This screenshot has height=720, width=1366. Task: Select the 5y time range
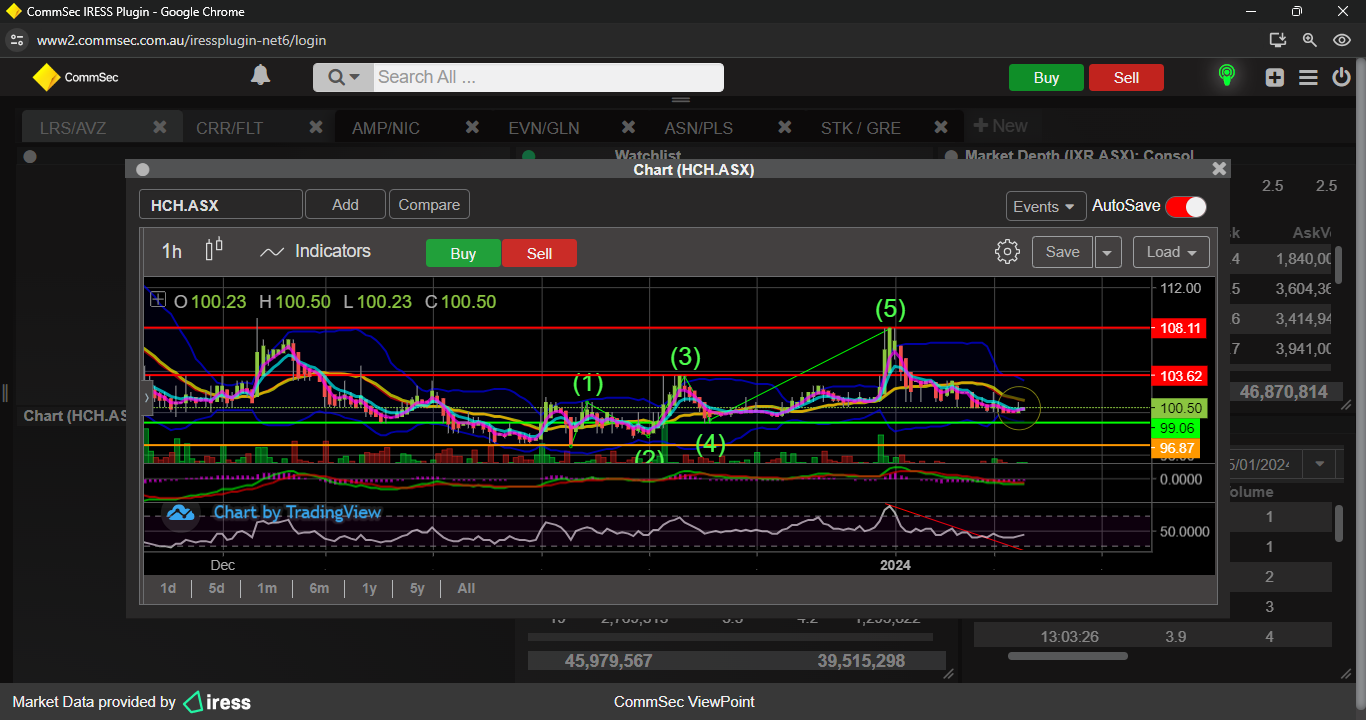tap(417, 588)
